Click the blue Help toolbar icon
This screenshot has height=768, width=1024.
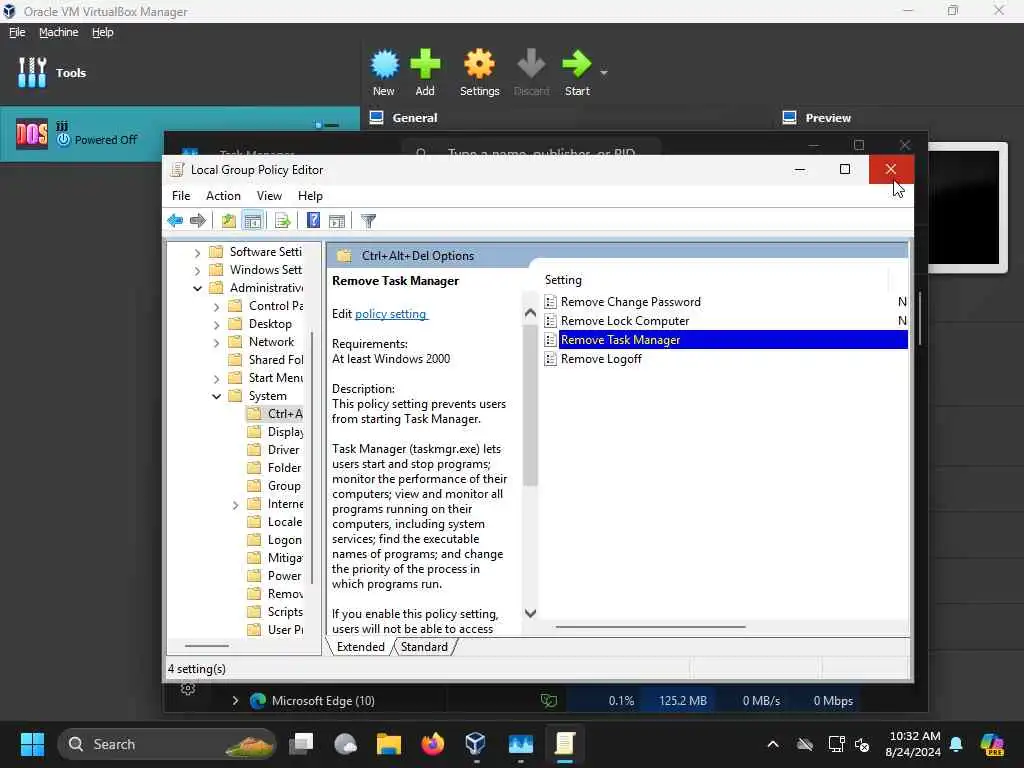point(313,221)
